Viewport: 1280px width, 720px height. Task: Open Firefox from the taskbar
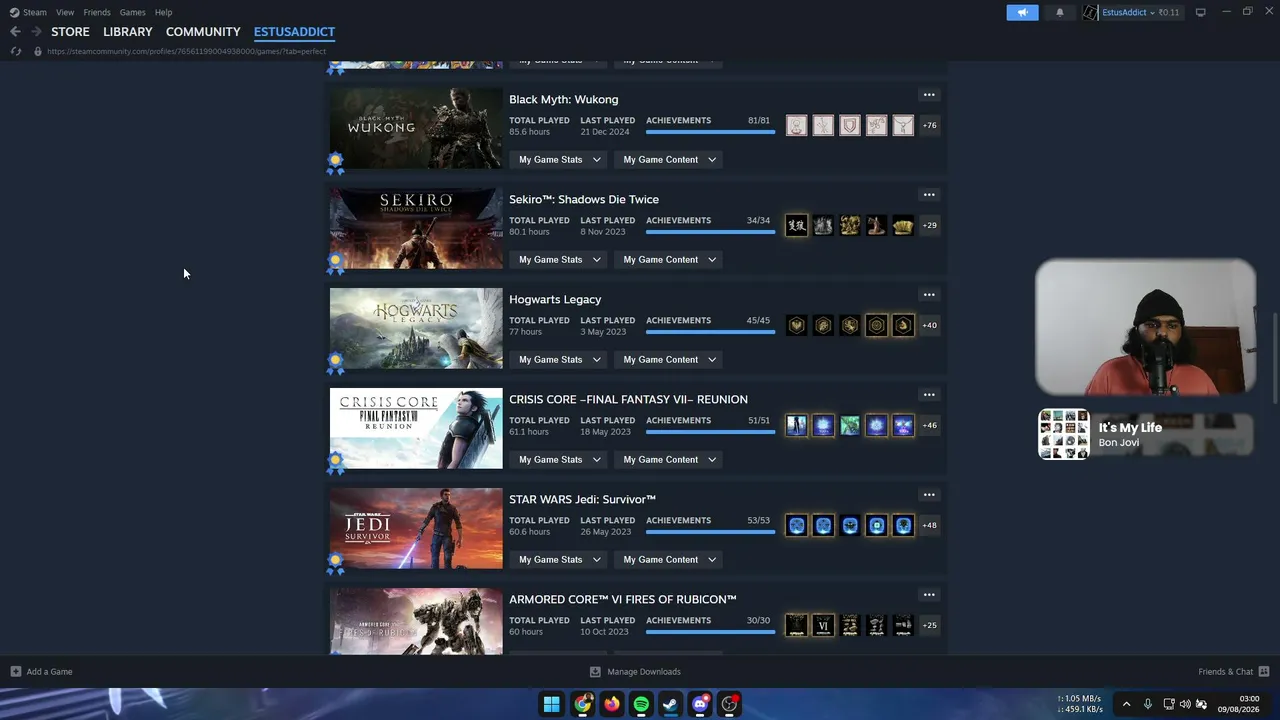612,704
